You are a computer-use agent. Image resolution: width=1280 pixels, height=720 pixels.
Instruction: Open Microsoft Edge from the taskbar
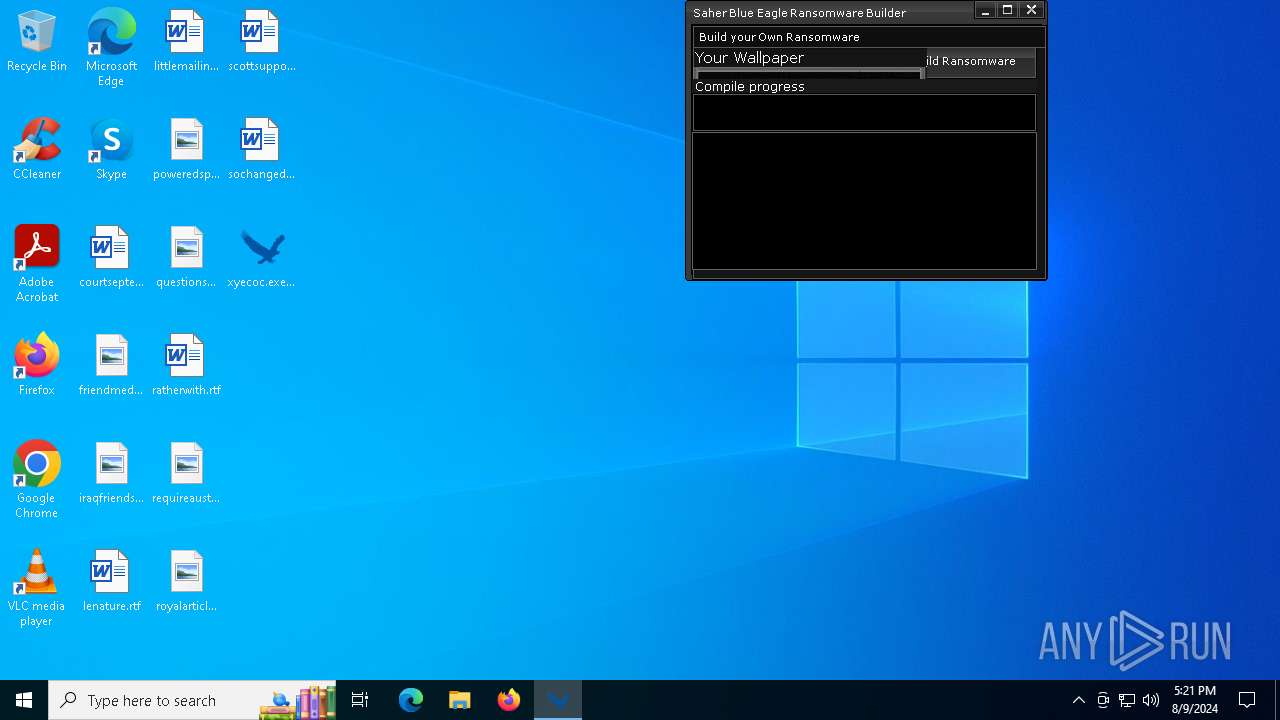coord(411,700)
